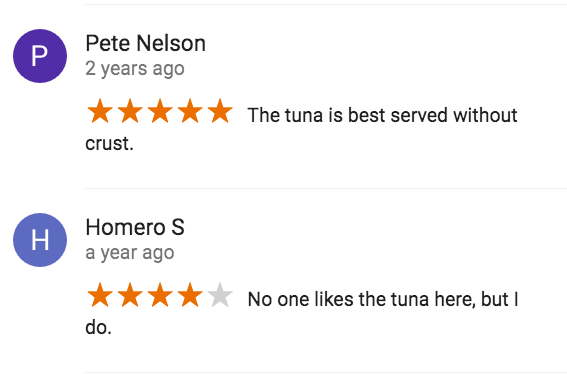This screenshot has height=374, width=567.
Task: Open Pete Nelson's reviewer profile name
Action: tap(145, 43)
